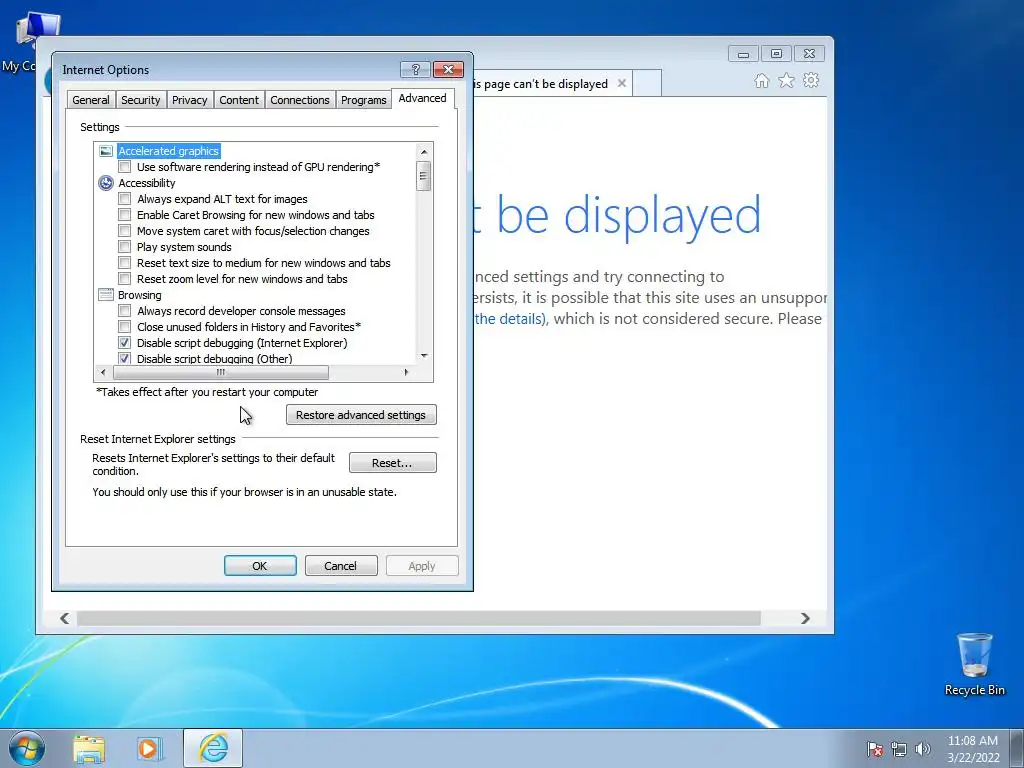Check Reset zoom level for new windows
Screen dimensions: 1024x768
[125, 279]
